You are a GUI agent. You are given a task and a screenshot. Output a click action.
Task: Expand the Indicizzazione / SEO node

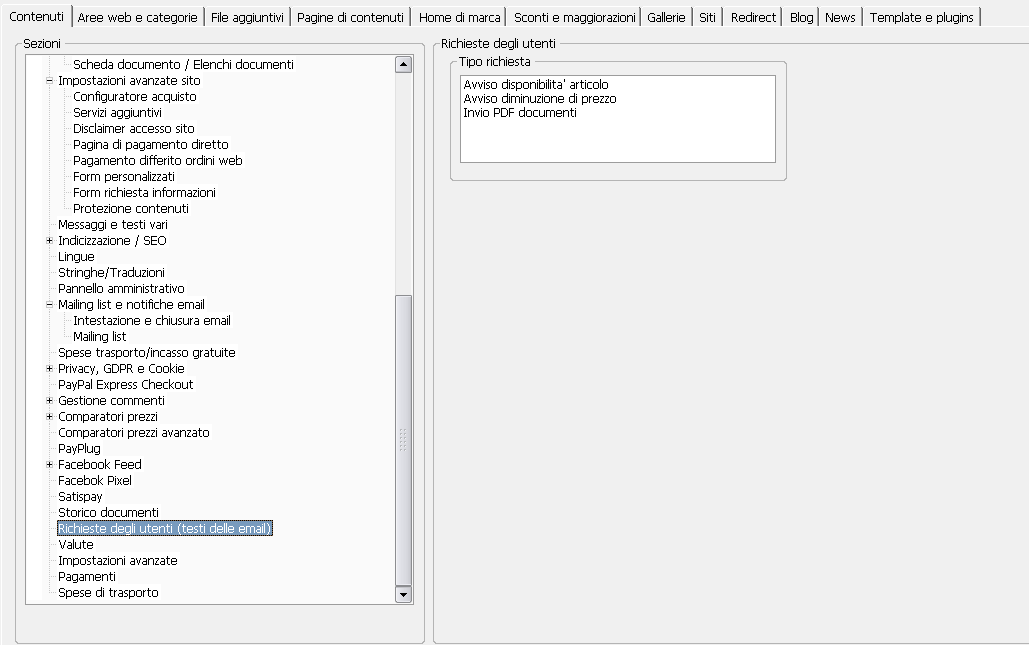[49, 241]
